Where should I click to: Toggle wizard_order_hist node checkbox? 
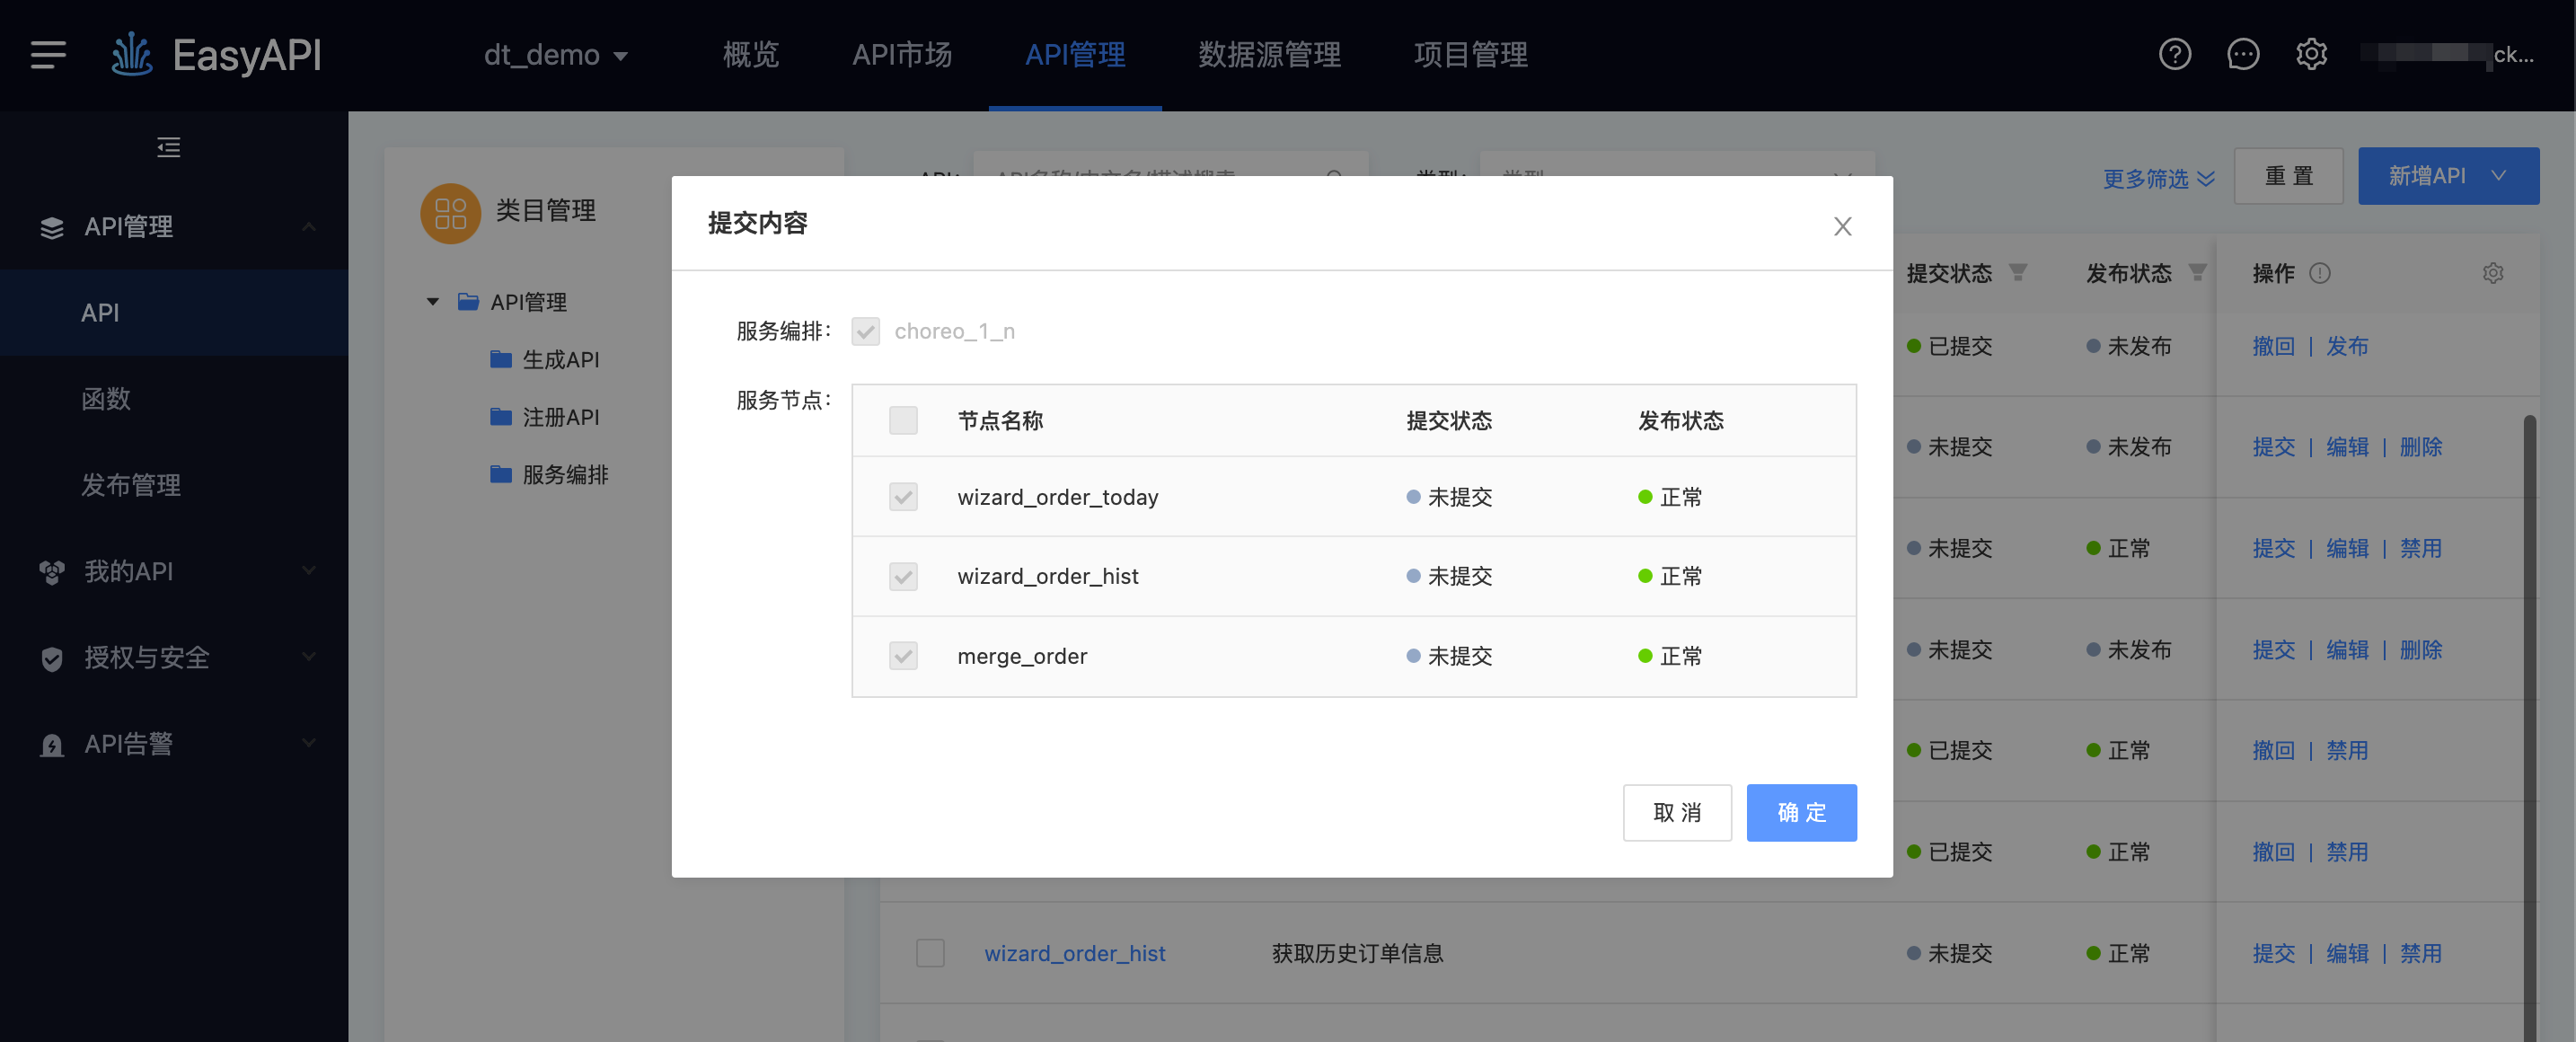coord(904,577)
